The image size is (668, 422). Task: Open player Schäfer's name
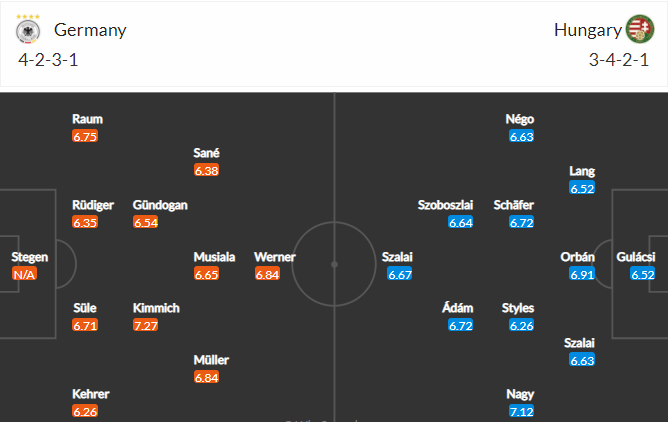pos(514,205)
